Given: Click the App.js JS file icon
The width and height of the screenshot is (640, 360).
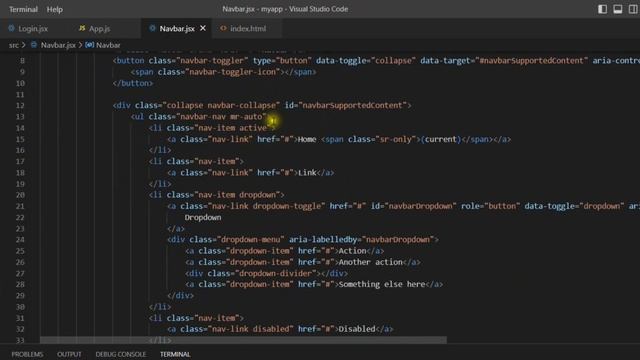Looking at the screenshot, I should point(82,28).
